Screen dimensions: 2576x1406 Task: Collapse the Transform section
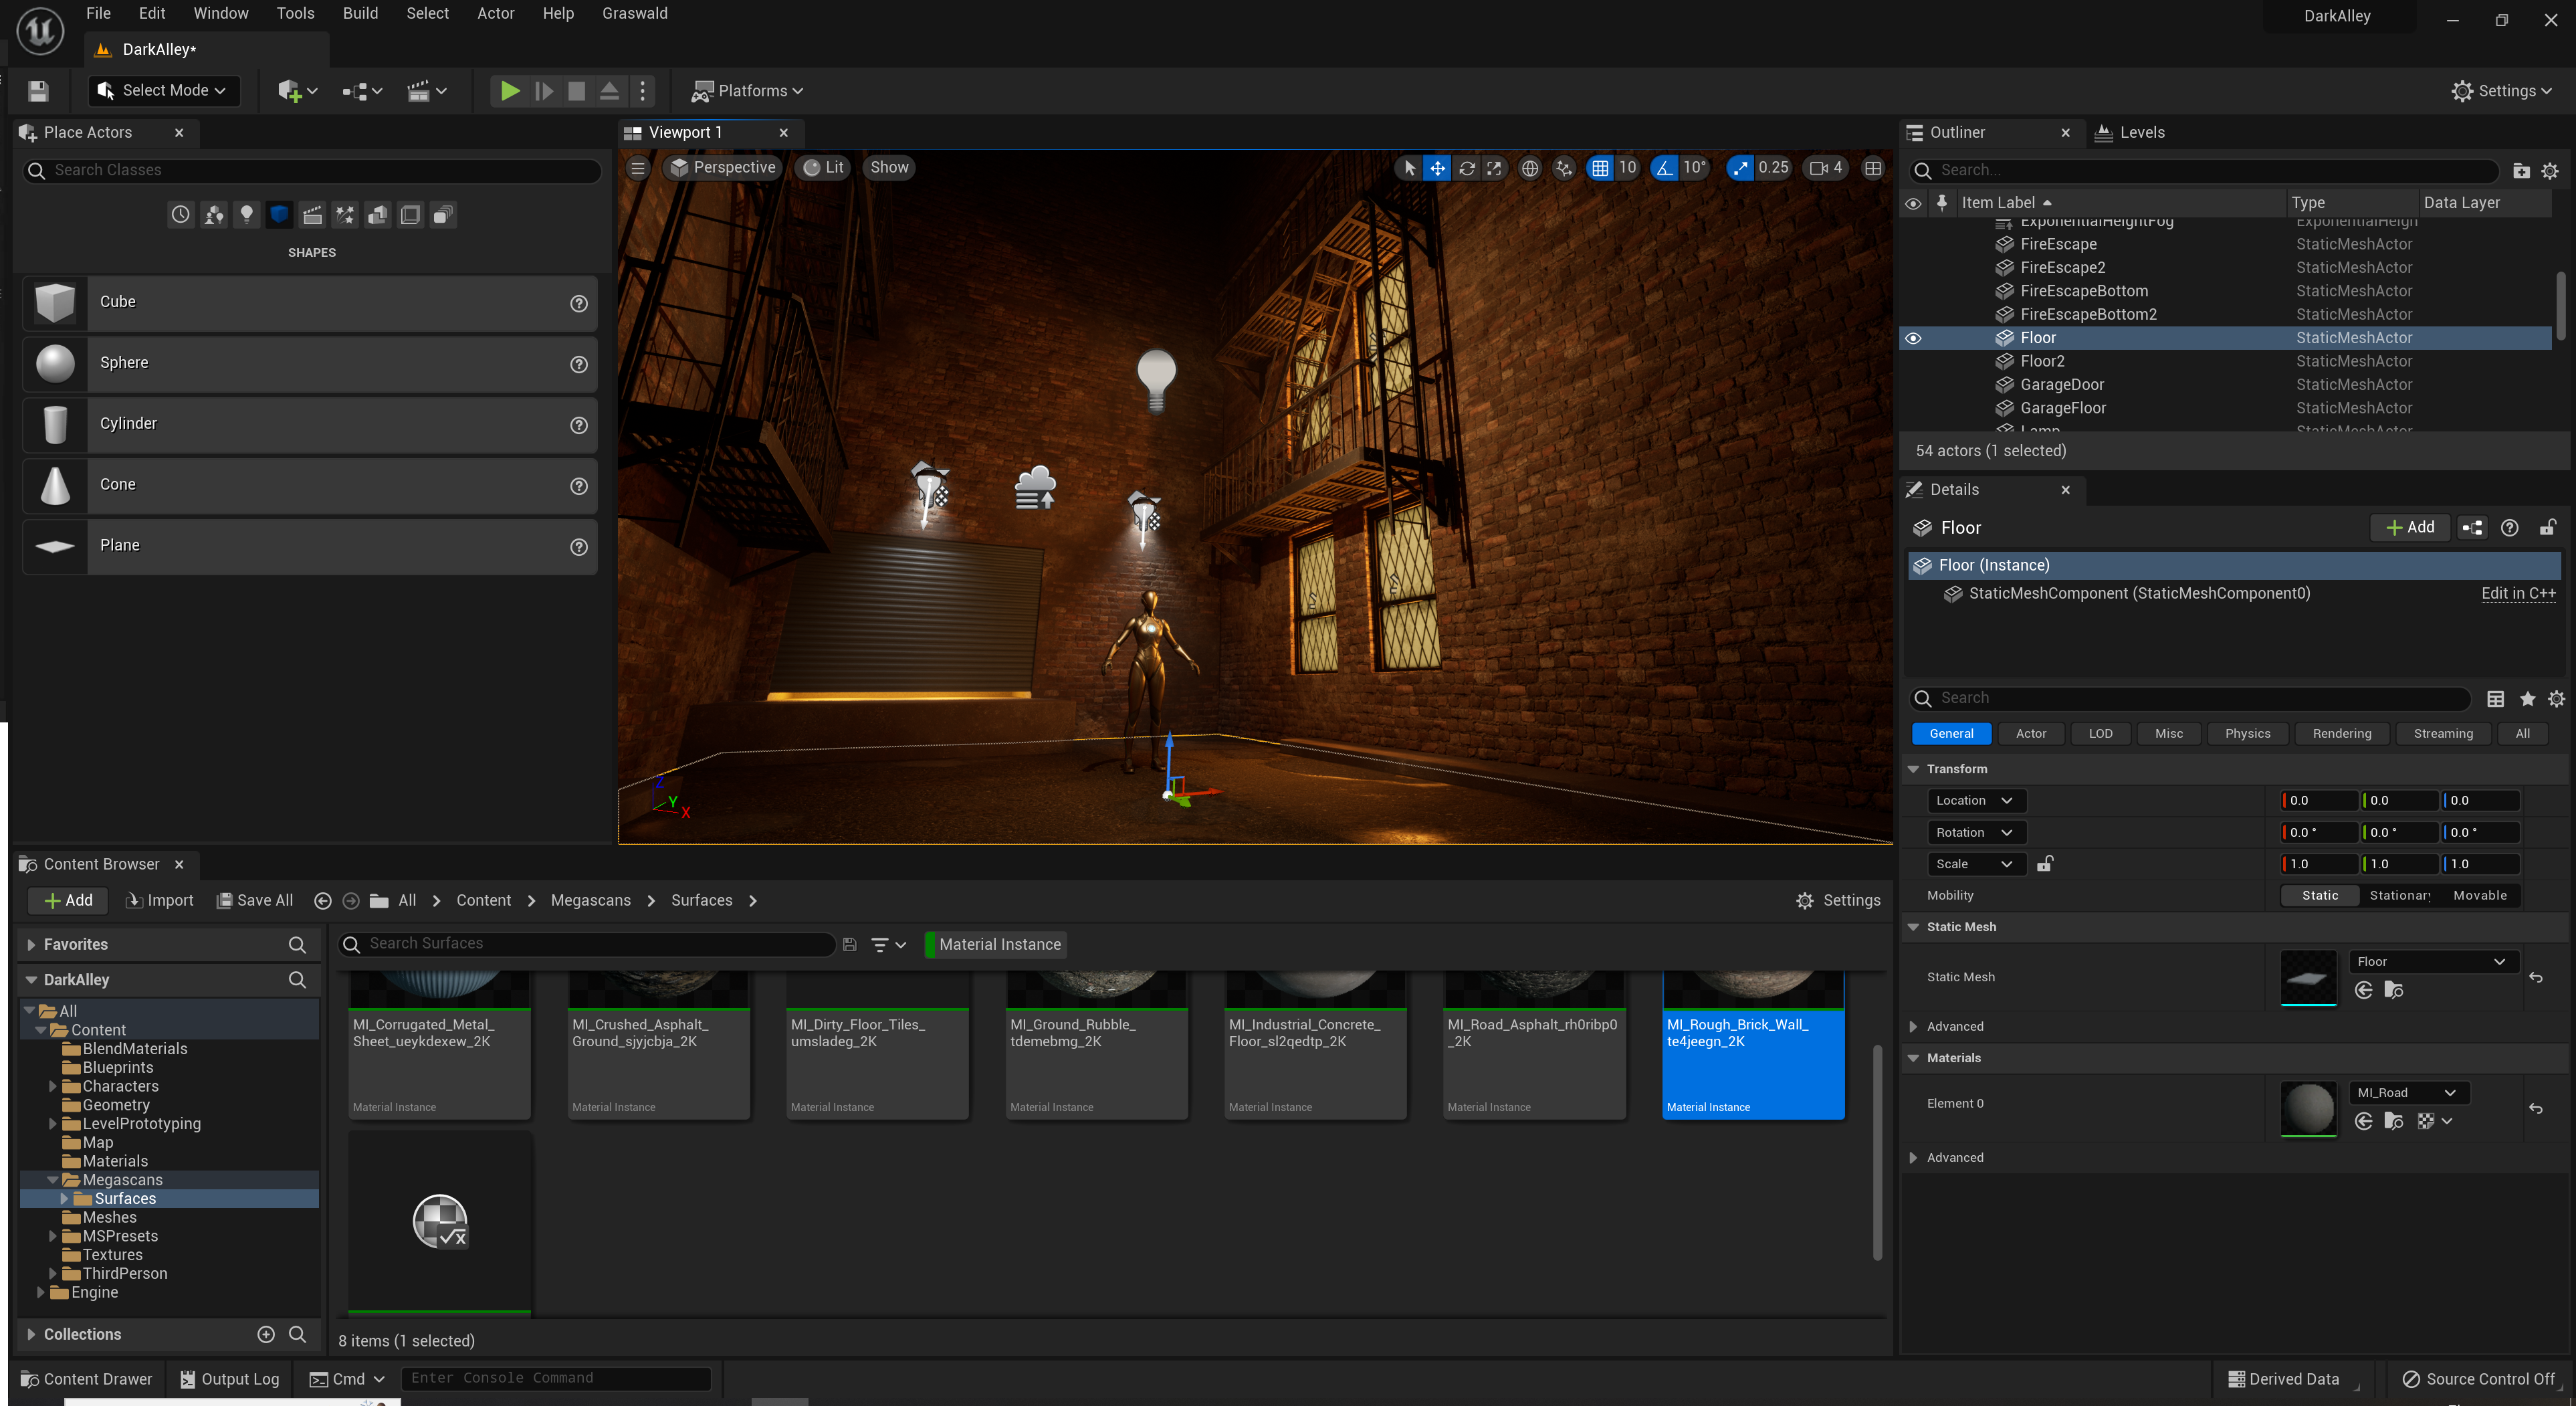point(1913,769)
